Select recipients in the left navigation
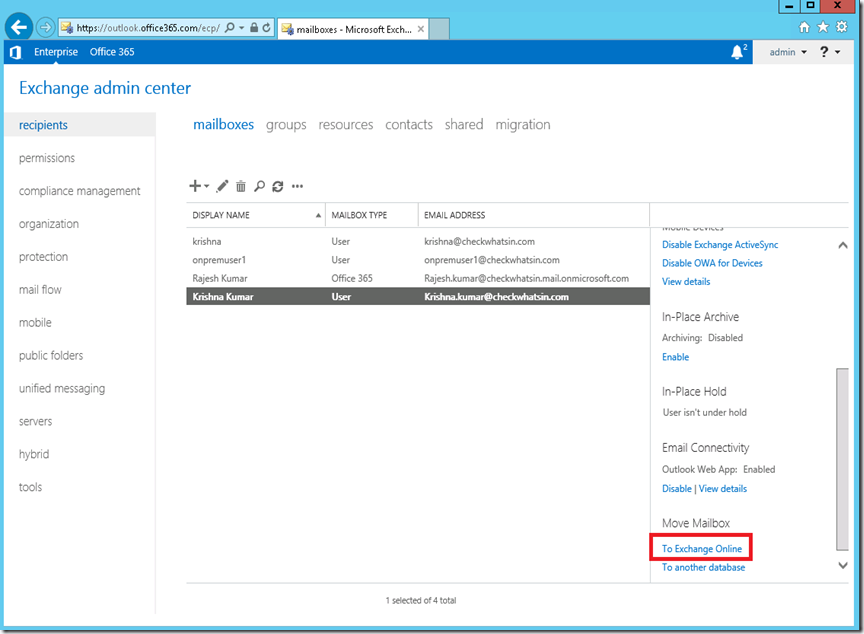 click(x=80, y=125)
